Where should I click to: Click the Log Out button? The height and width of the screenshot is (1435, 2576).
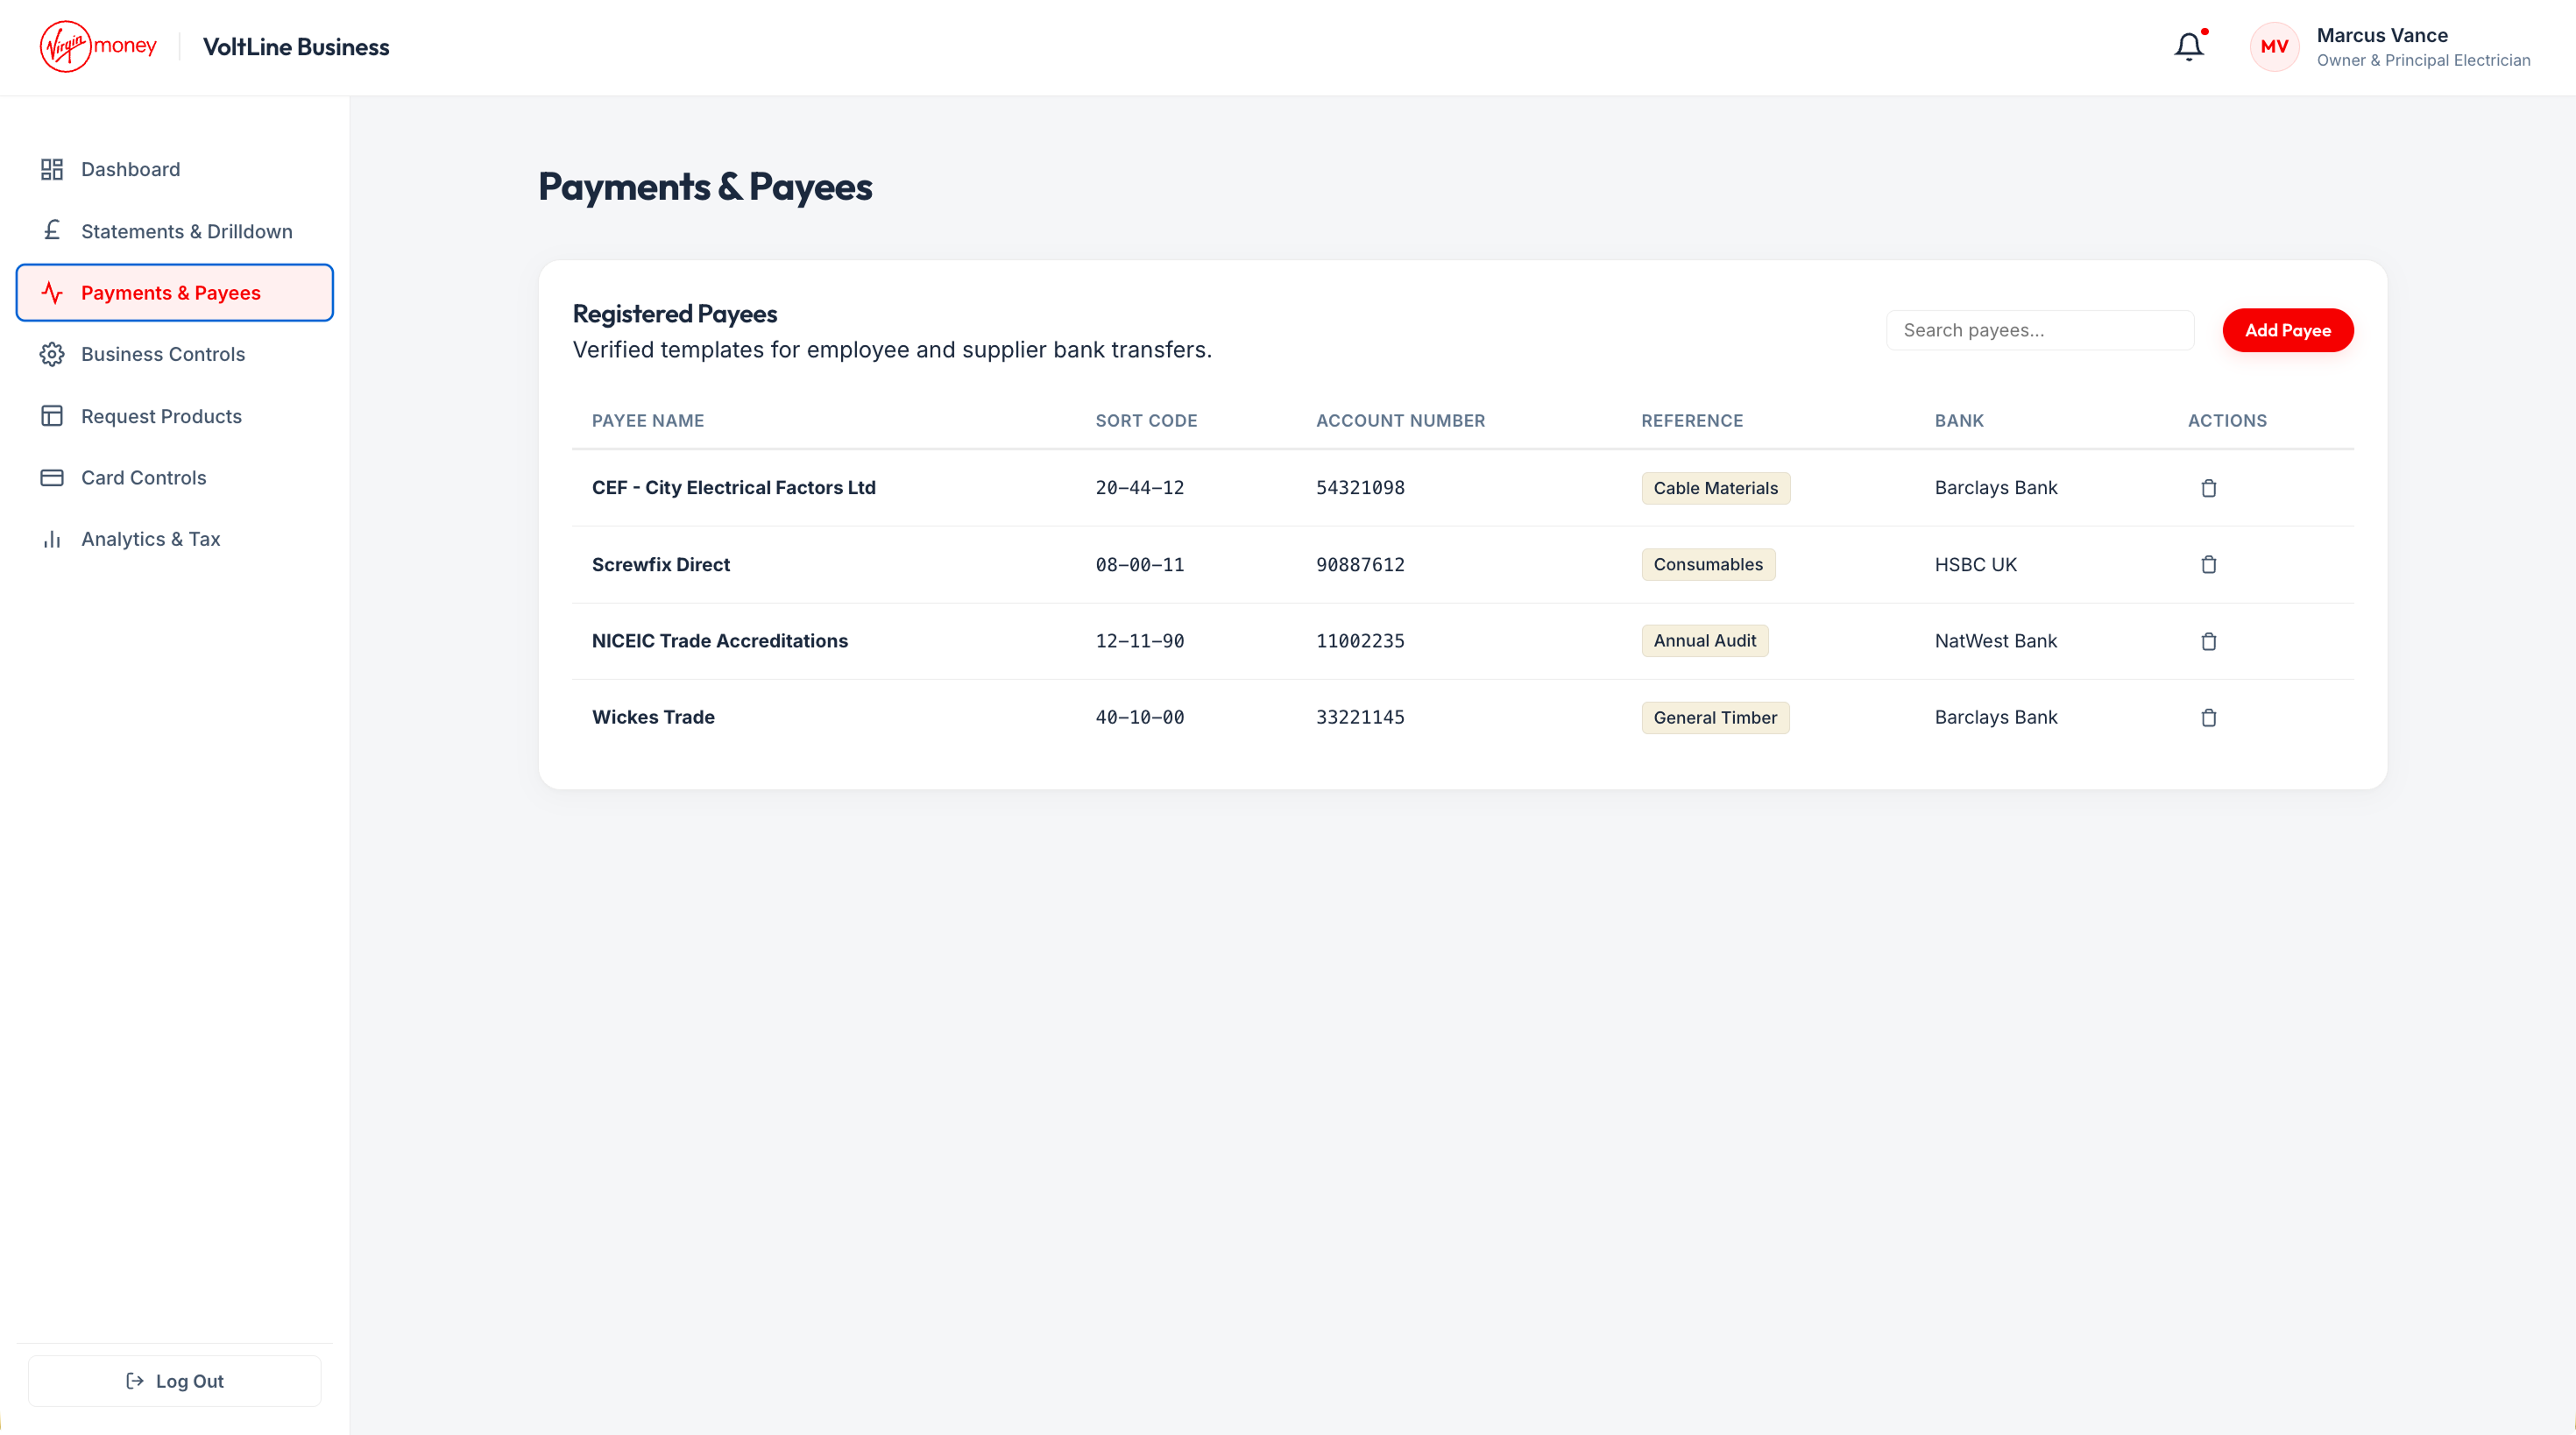point(174,1381)
